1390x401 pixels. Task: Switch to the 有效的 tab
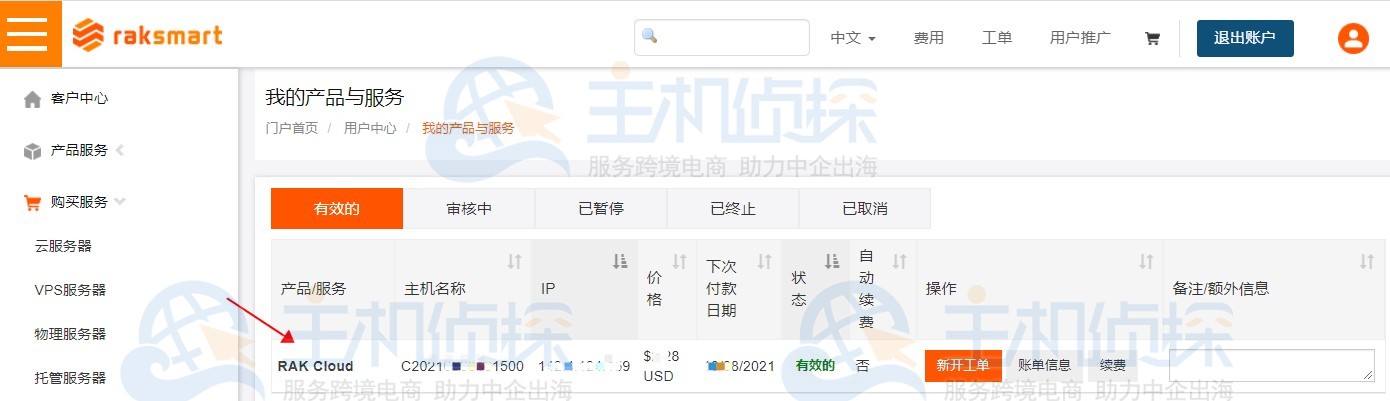point(337,209)
